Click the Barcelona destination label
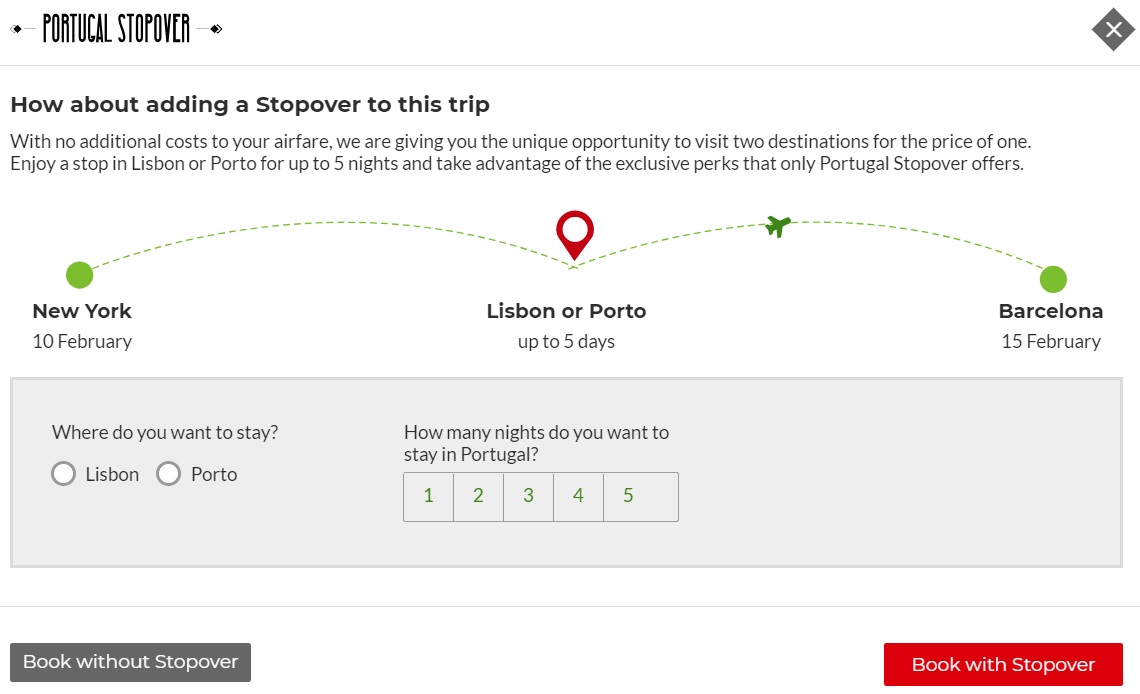 pyautogui.click(x=1051, y=311)
